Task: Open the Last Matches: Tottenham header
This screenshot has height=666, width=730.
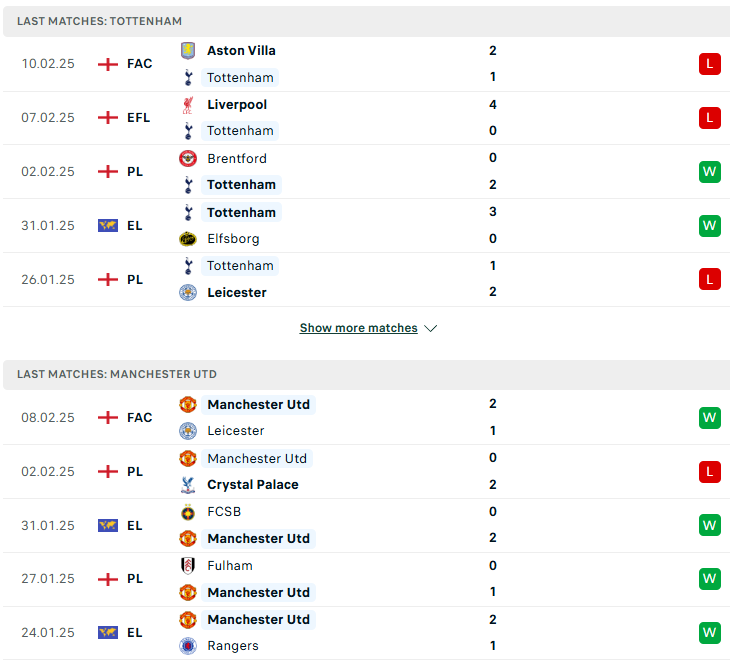Action: [x=100, y=21]
